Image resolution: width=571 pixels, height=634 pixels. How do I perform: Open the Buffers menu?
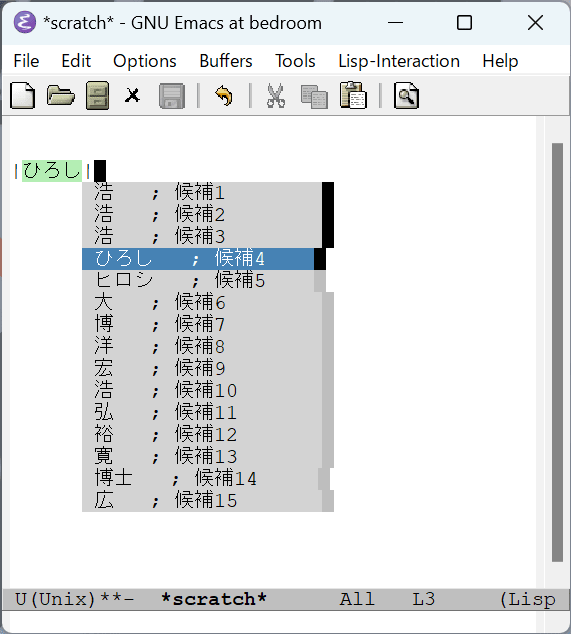226,61
